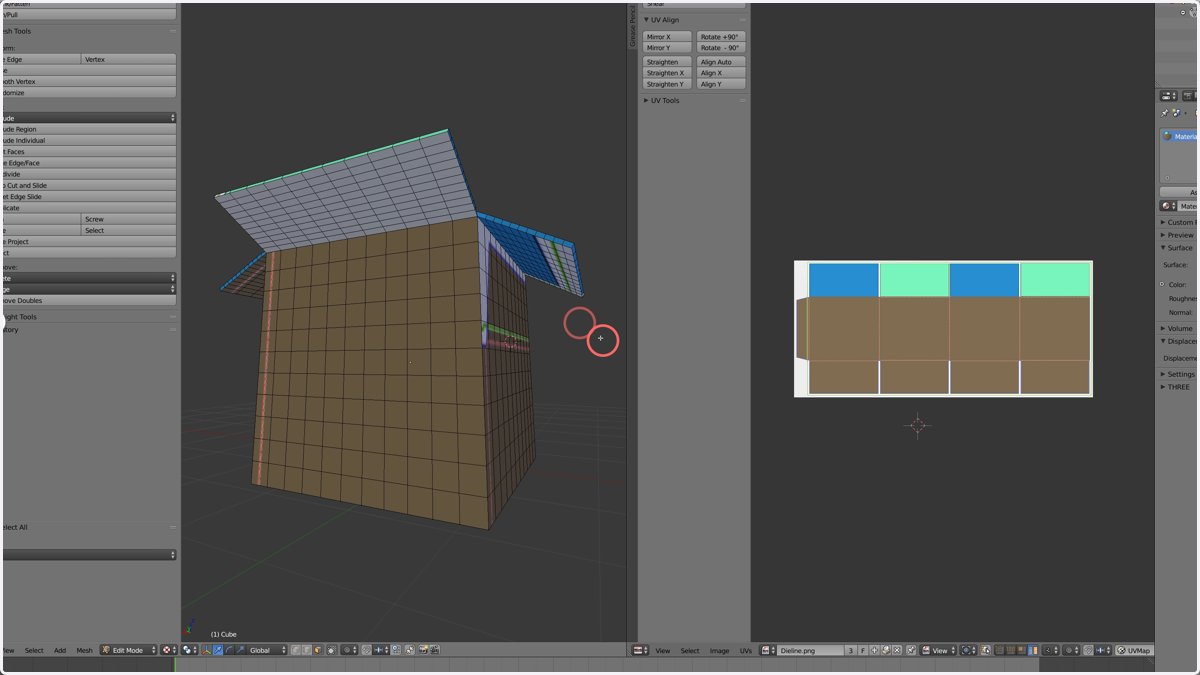Click Rotate +90° button
The height and width of the screenshot is (675, 1200).
coord(721,37)
